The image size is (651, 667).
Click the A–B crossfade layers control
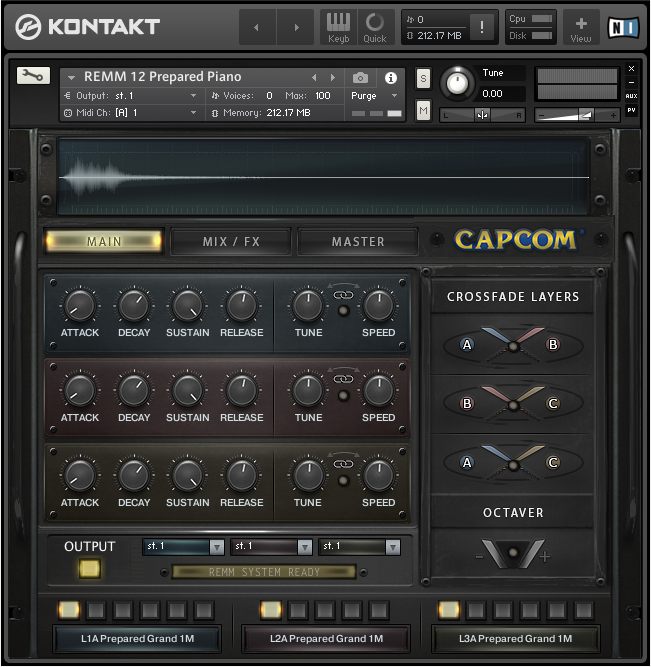pyautogui.click(x=513, y=345)
